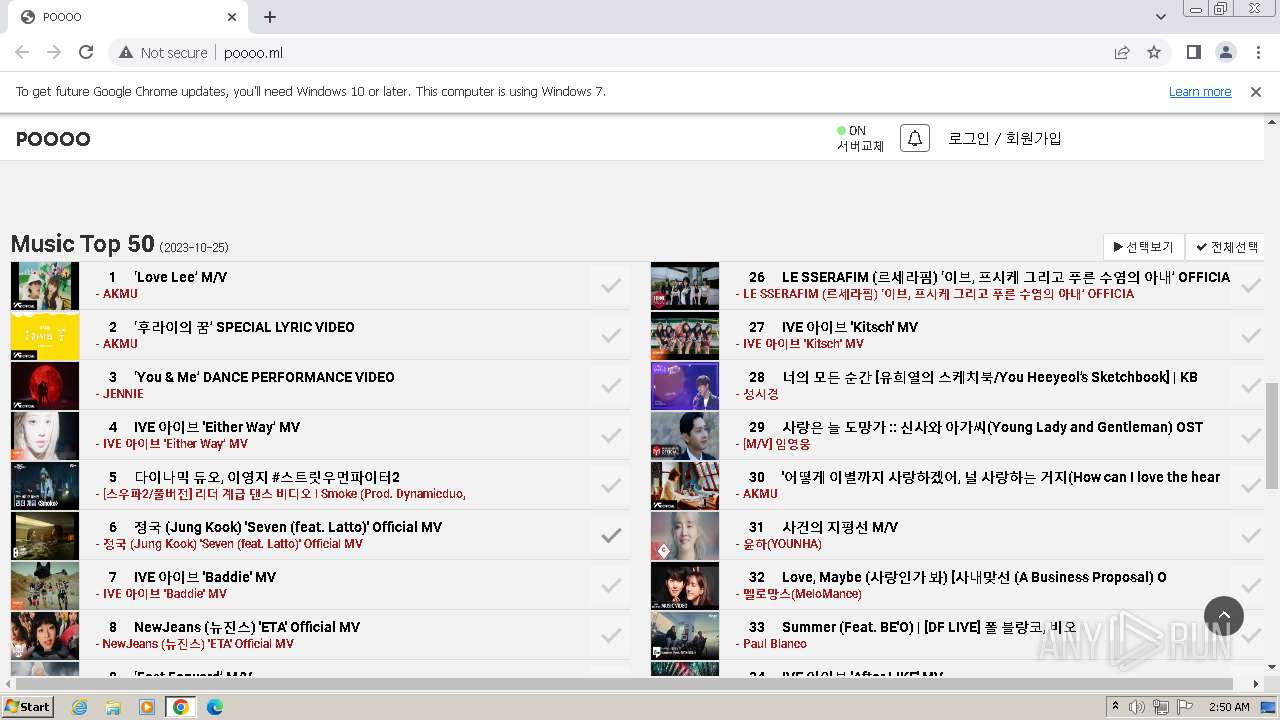
Task: Select Summer (Feat. BE'O) DF LIVE title
Action: [929, 627]
